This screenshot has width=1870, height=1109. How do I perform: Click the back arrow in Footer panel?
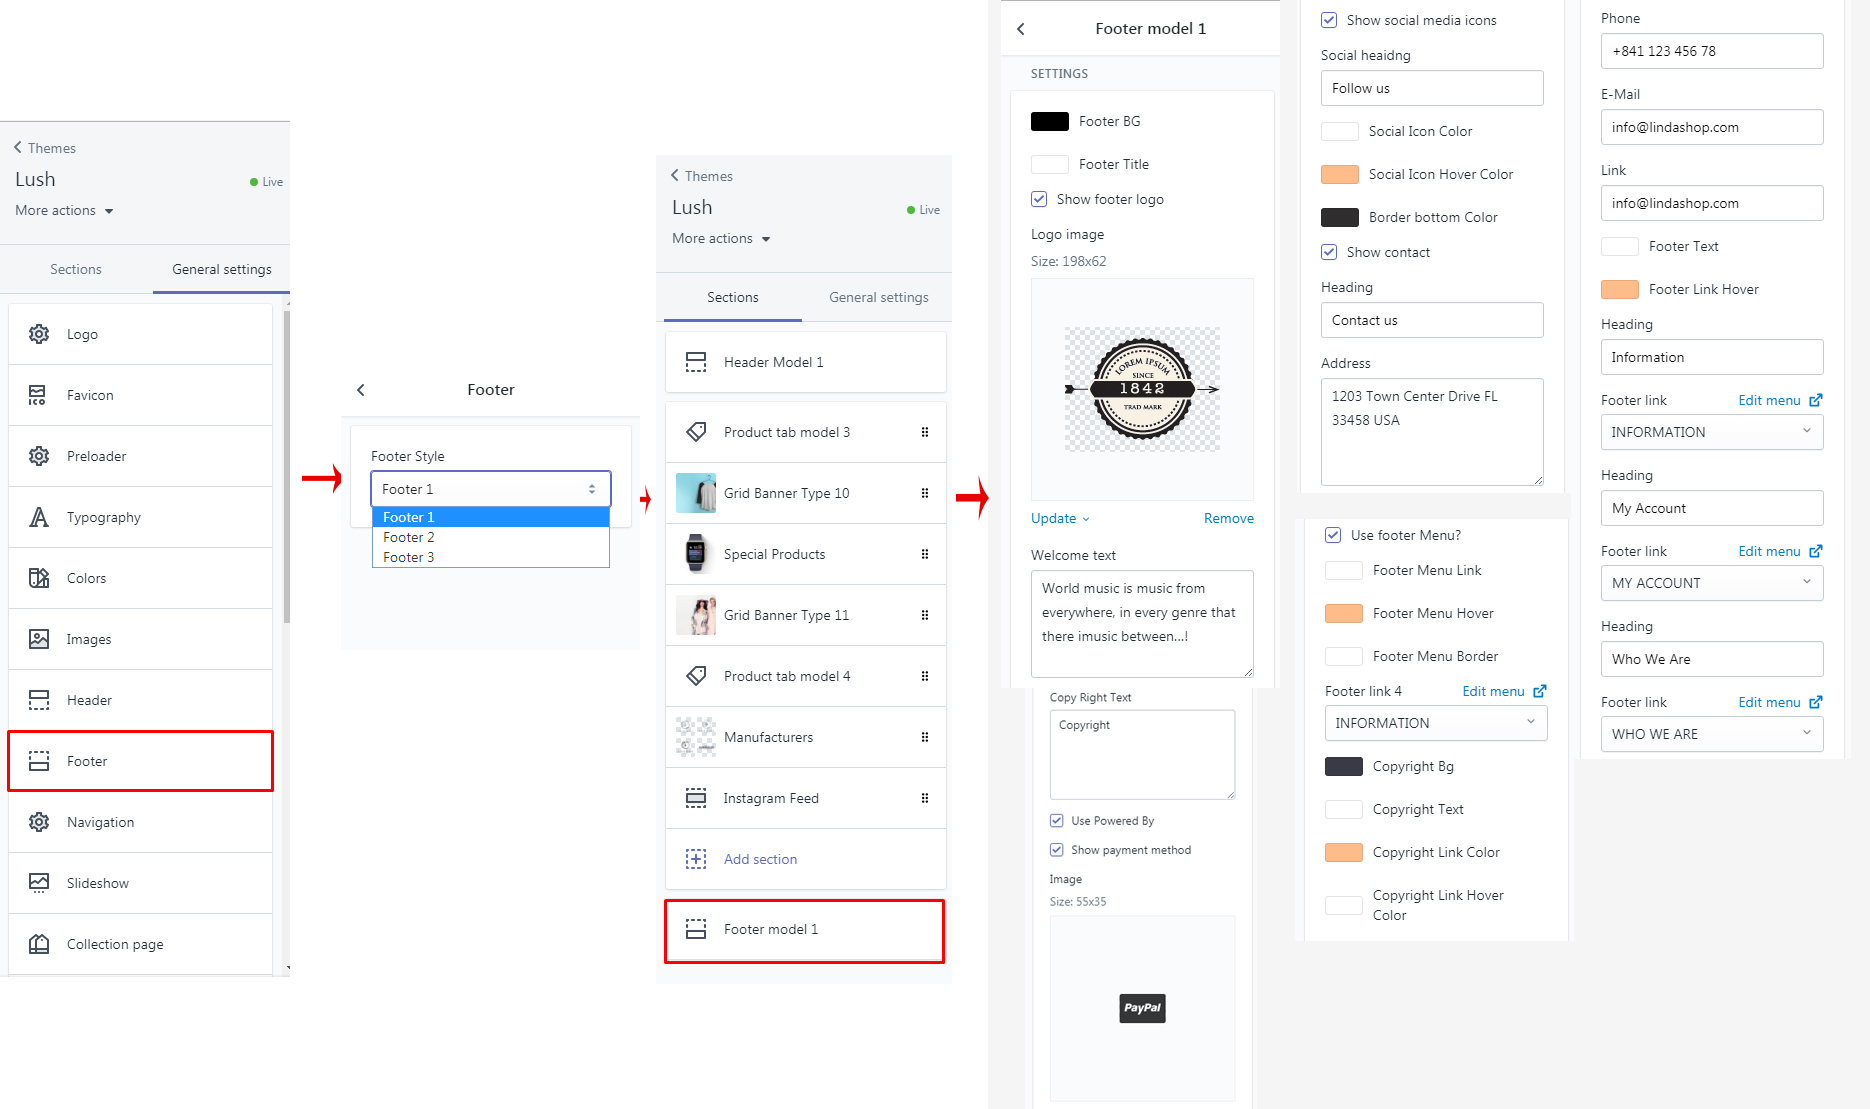pos(361,390)
